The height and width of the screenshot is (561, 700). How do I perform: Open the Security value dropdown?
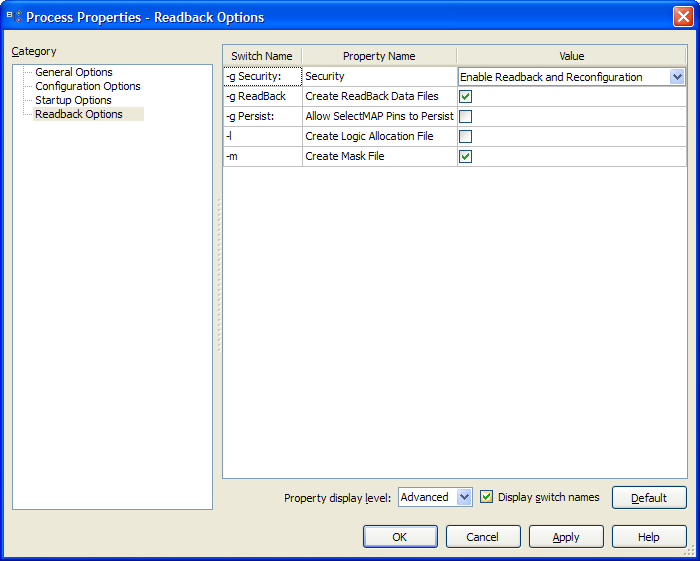coord(677,77)
